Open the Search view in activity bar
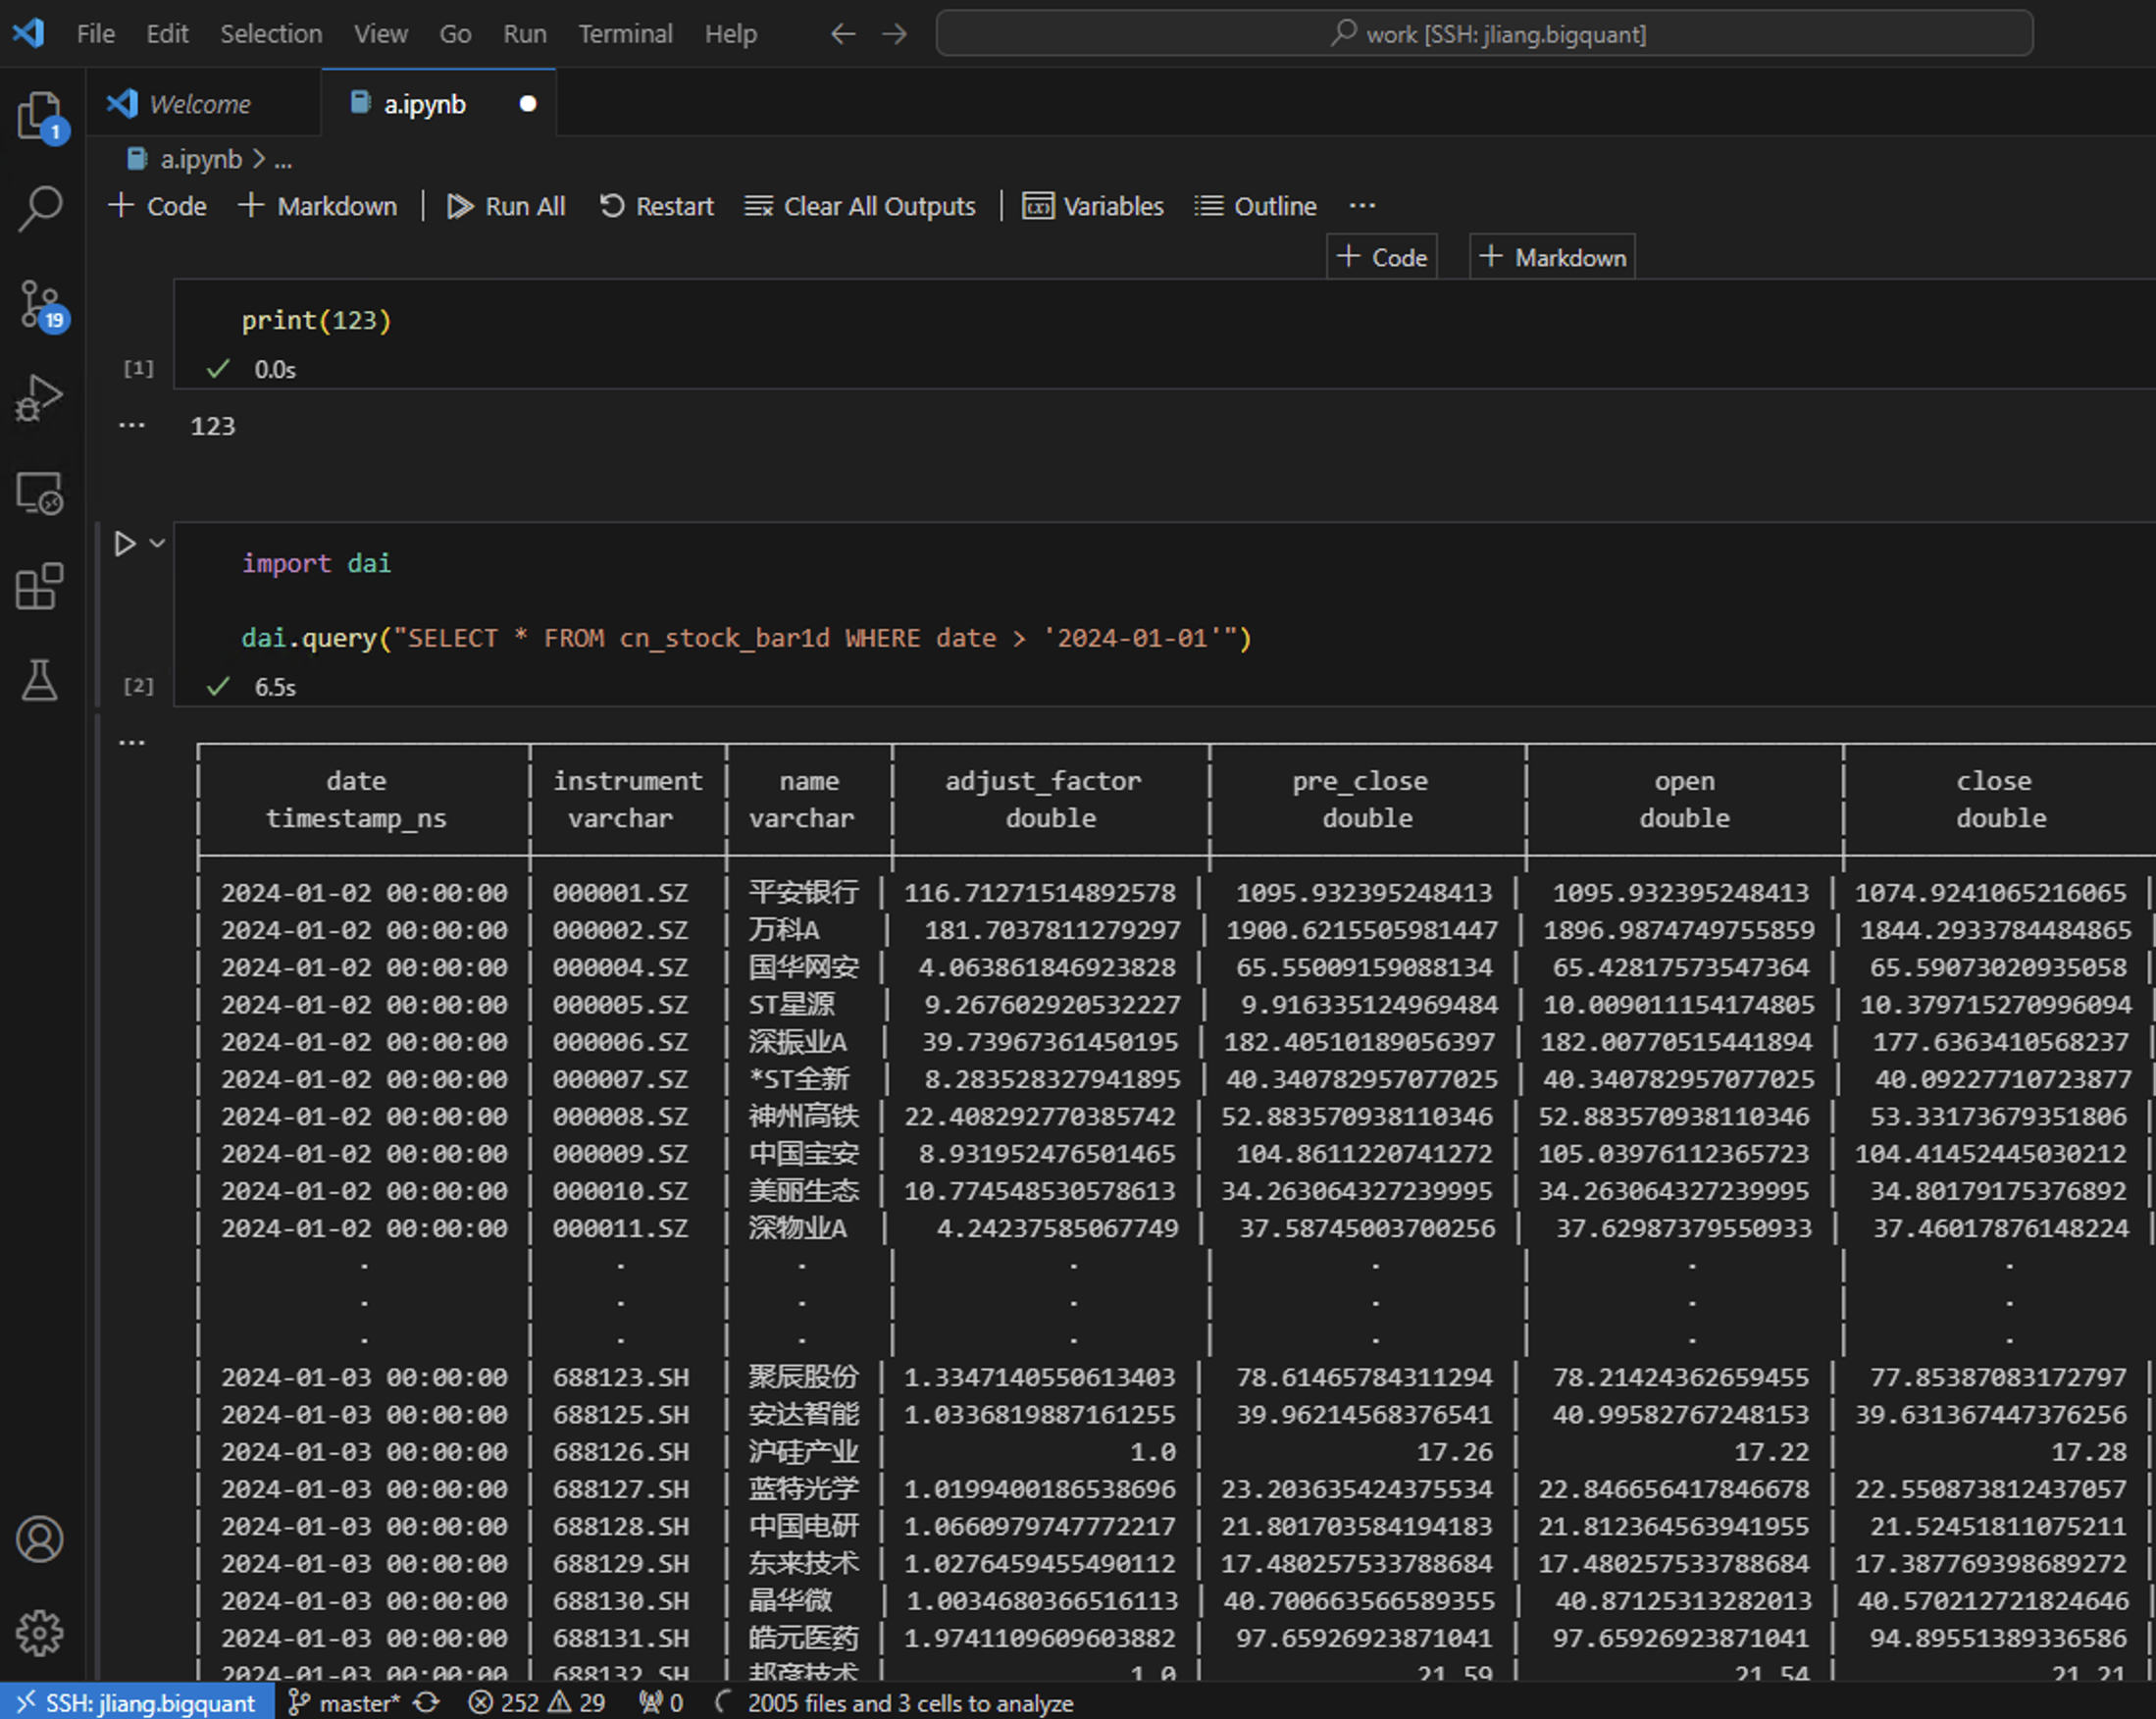Viewport: 2156px width, 1719px height. click(40, 209)
